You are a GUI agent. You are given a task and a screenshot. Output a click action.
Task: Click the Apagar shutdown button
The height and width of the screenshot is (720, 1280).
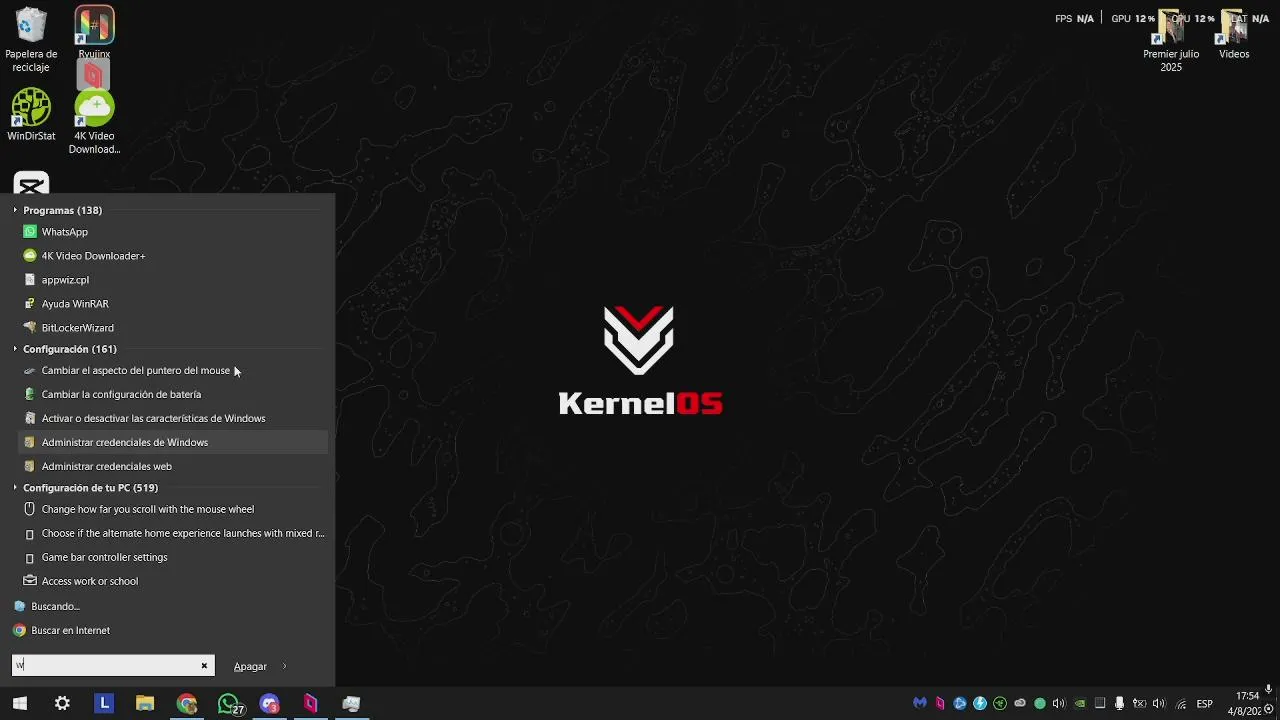coord(250,666)
